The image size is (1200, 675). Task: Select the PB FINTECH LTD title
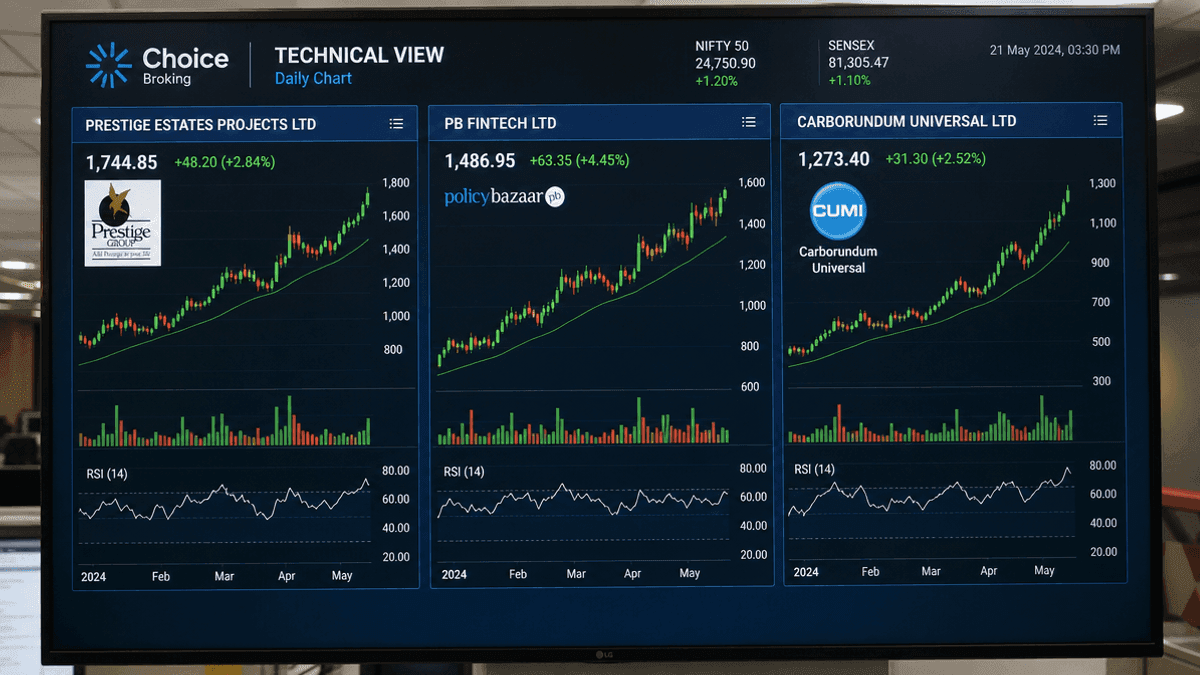click(500, 123)
